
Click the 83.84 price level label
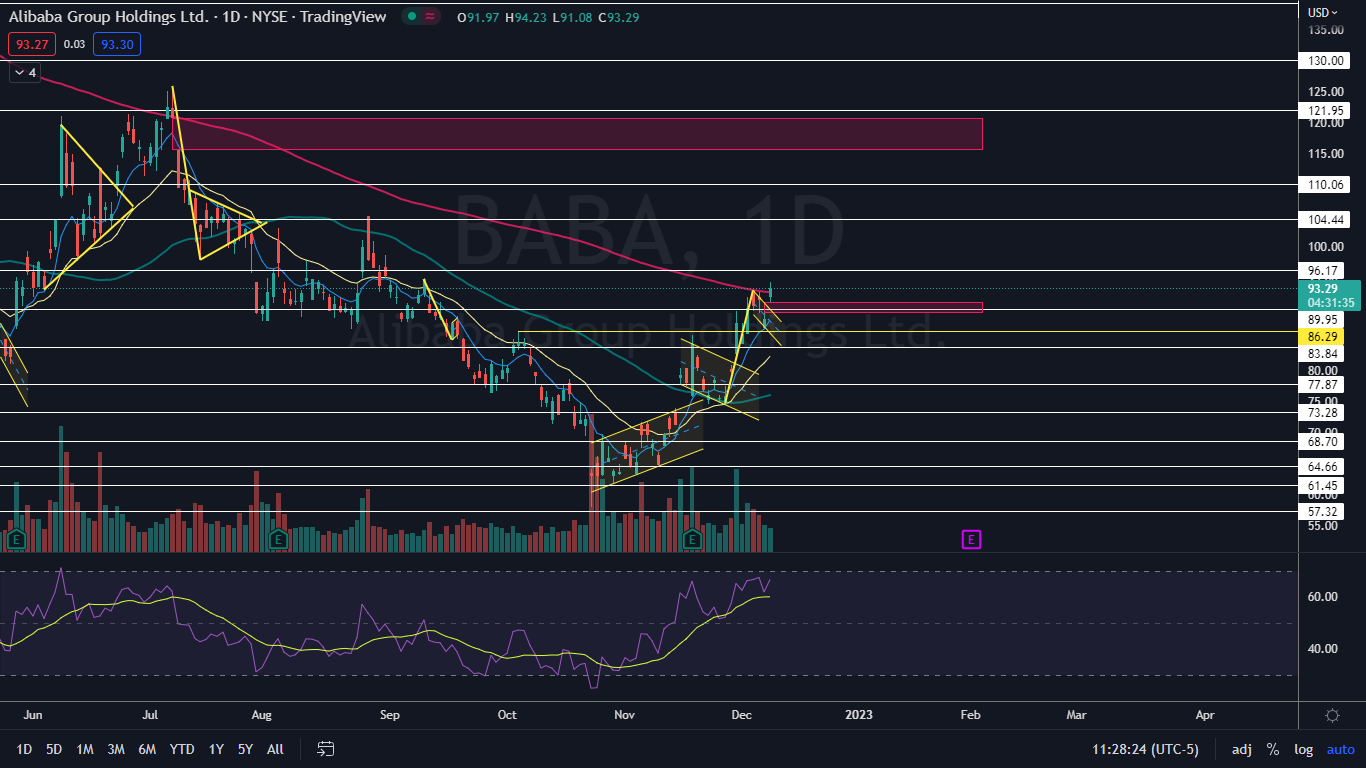pyautogui.click(x=1325, y=354)
